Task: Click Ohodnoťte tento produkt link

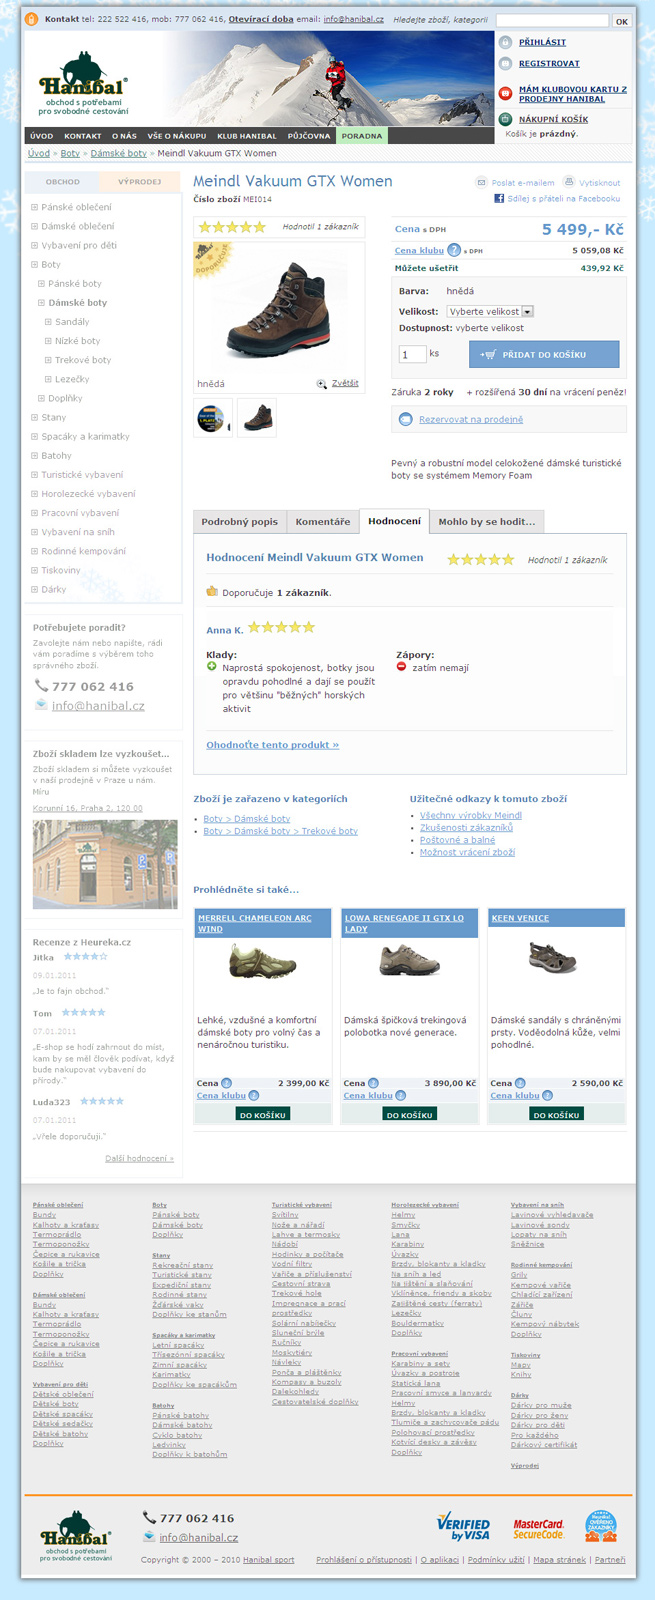Action: pyautogui.click(x=272, y=745)
